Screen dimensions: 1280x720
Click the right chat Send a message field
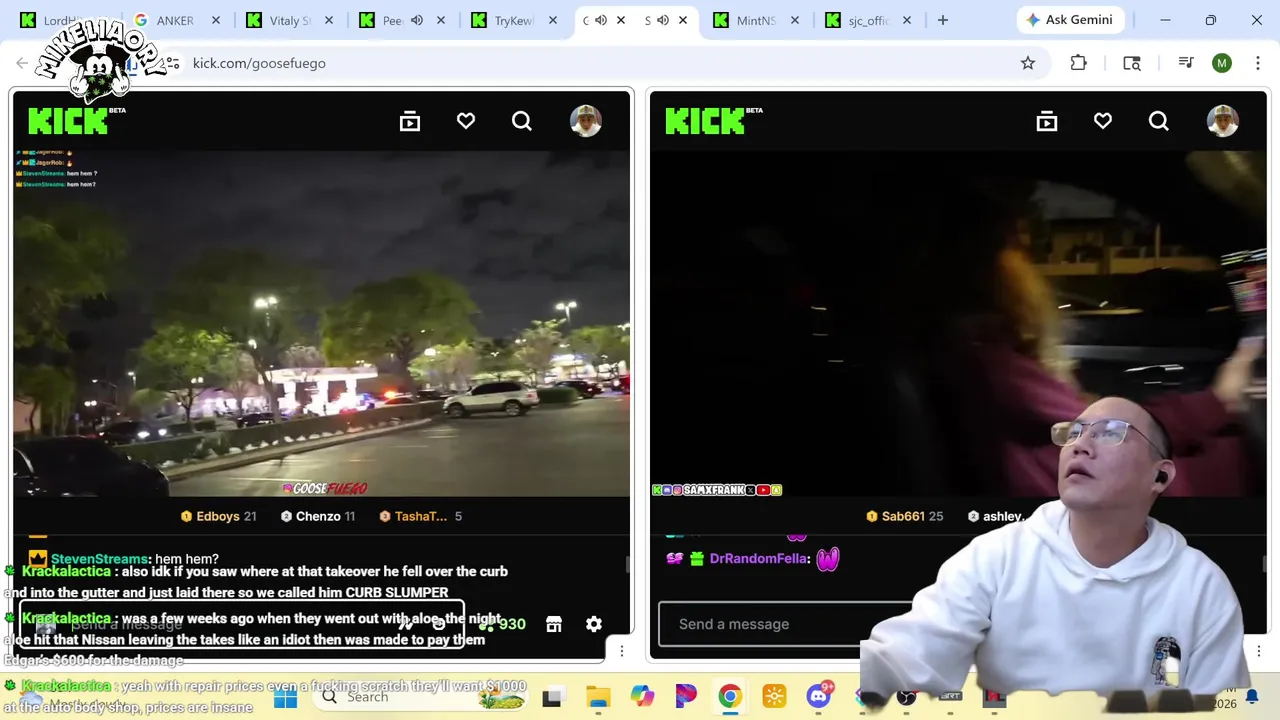[x=785, y=624]
